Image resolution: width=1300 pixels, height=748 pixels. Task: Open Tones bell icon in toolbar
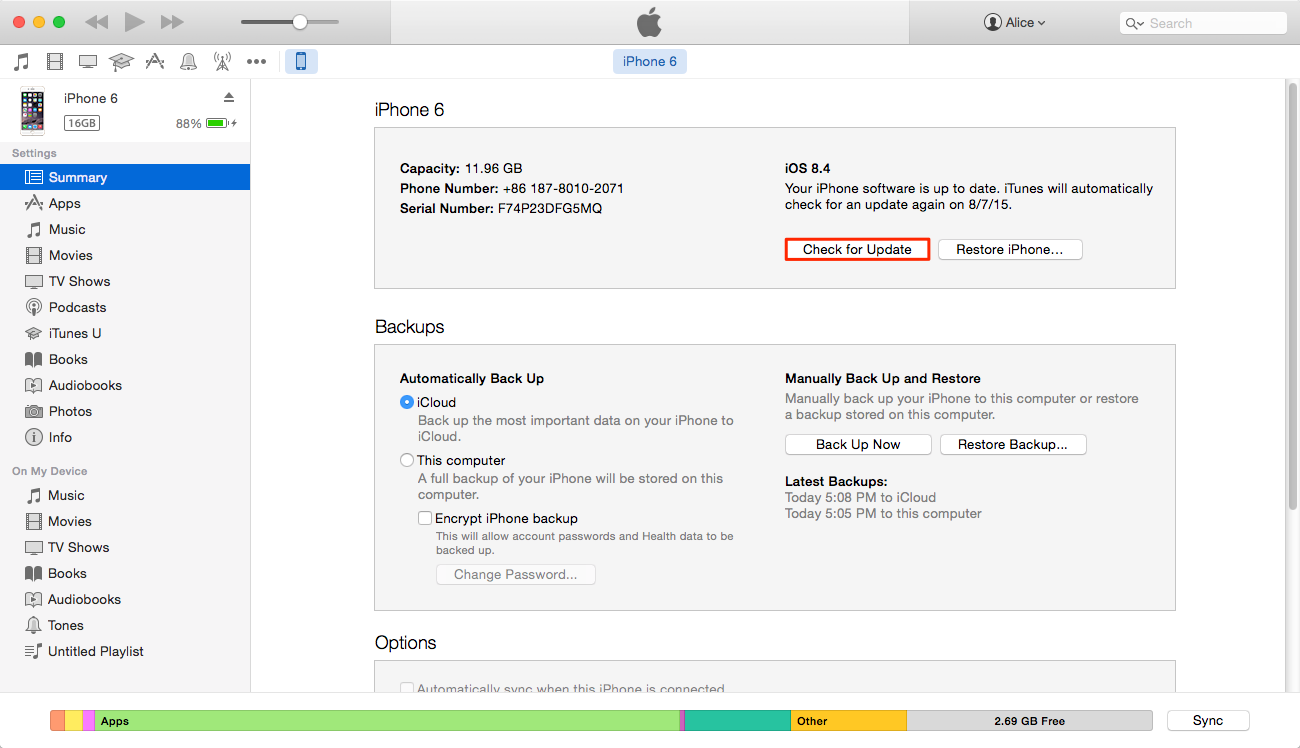point(188,62)
